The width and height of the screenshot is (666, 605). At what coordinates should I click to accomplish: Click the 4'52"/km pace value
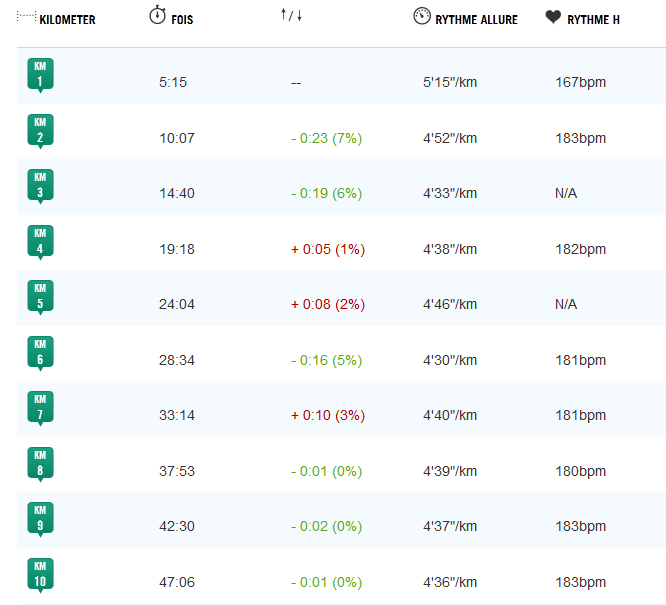point(450,138)
